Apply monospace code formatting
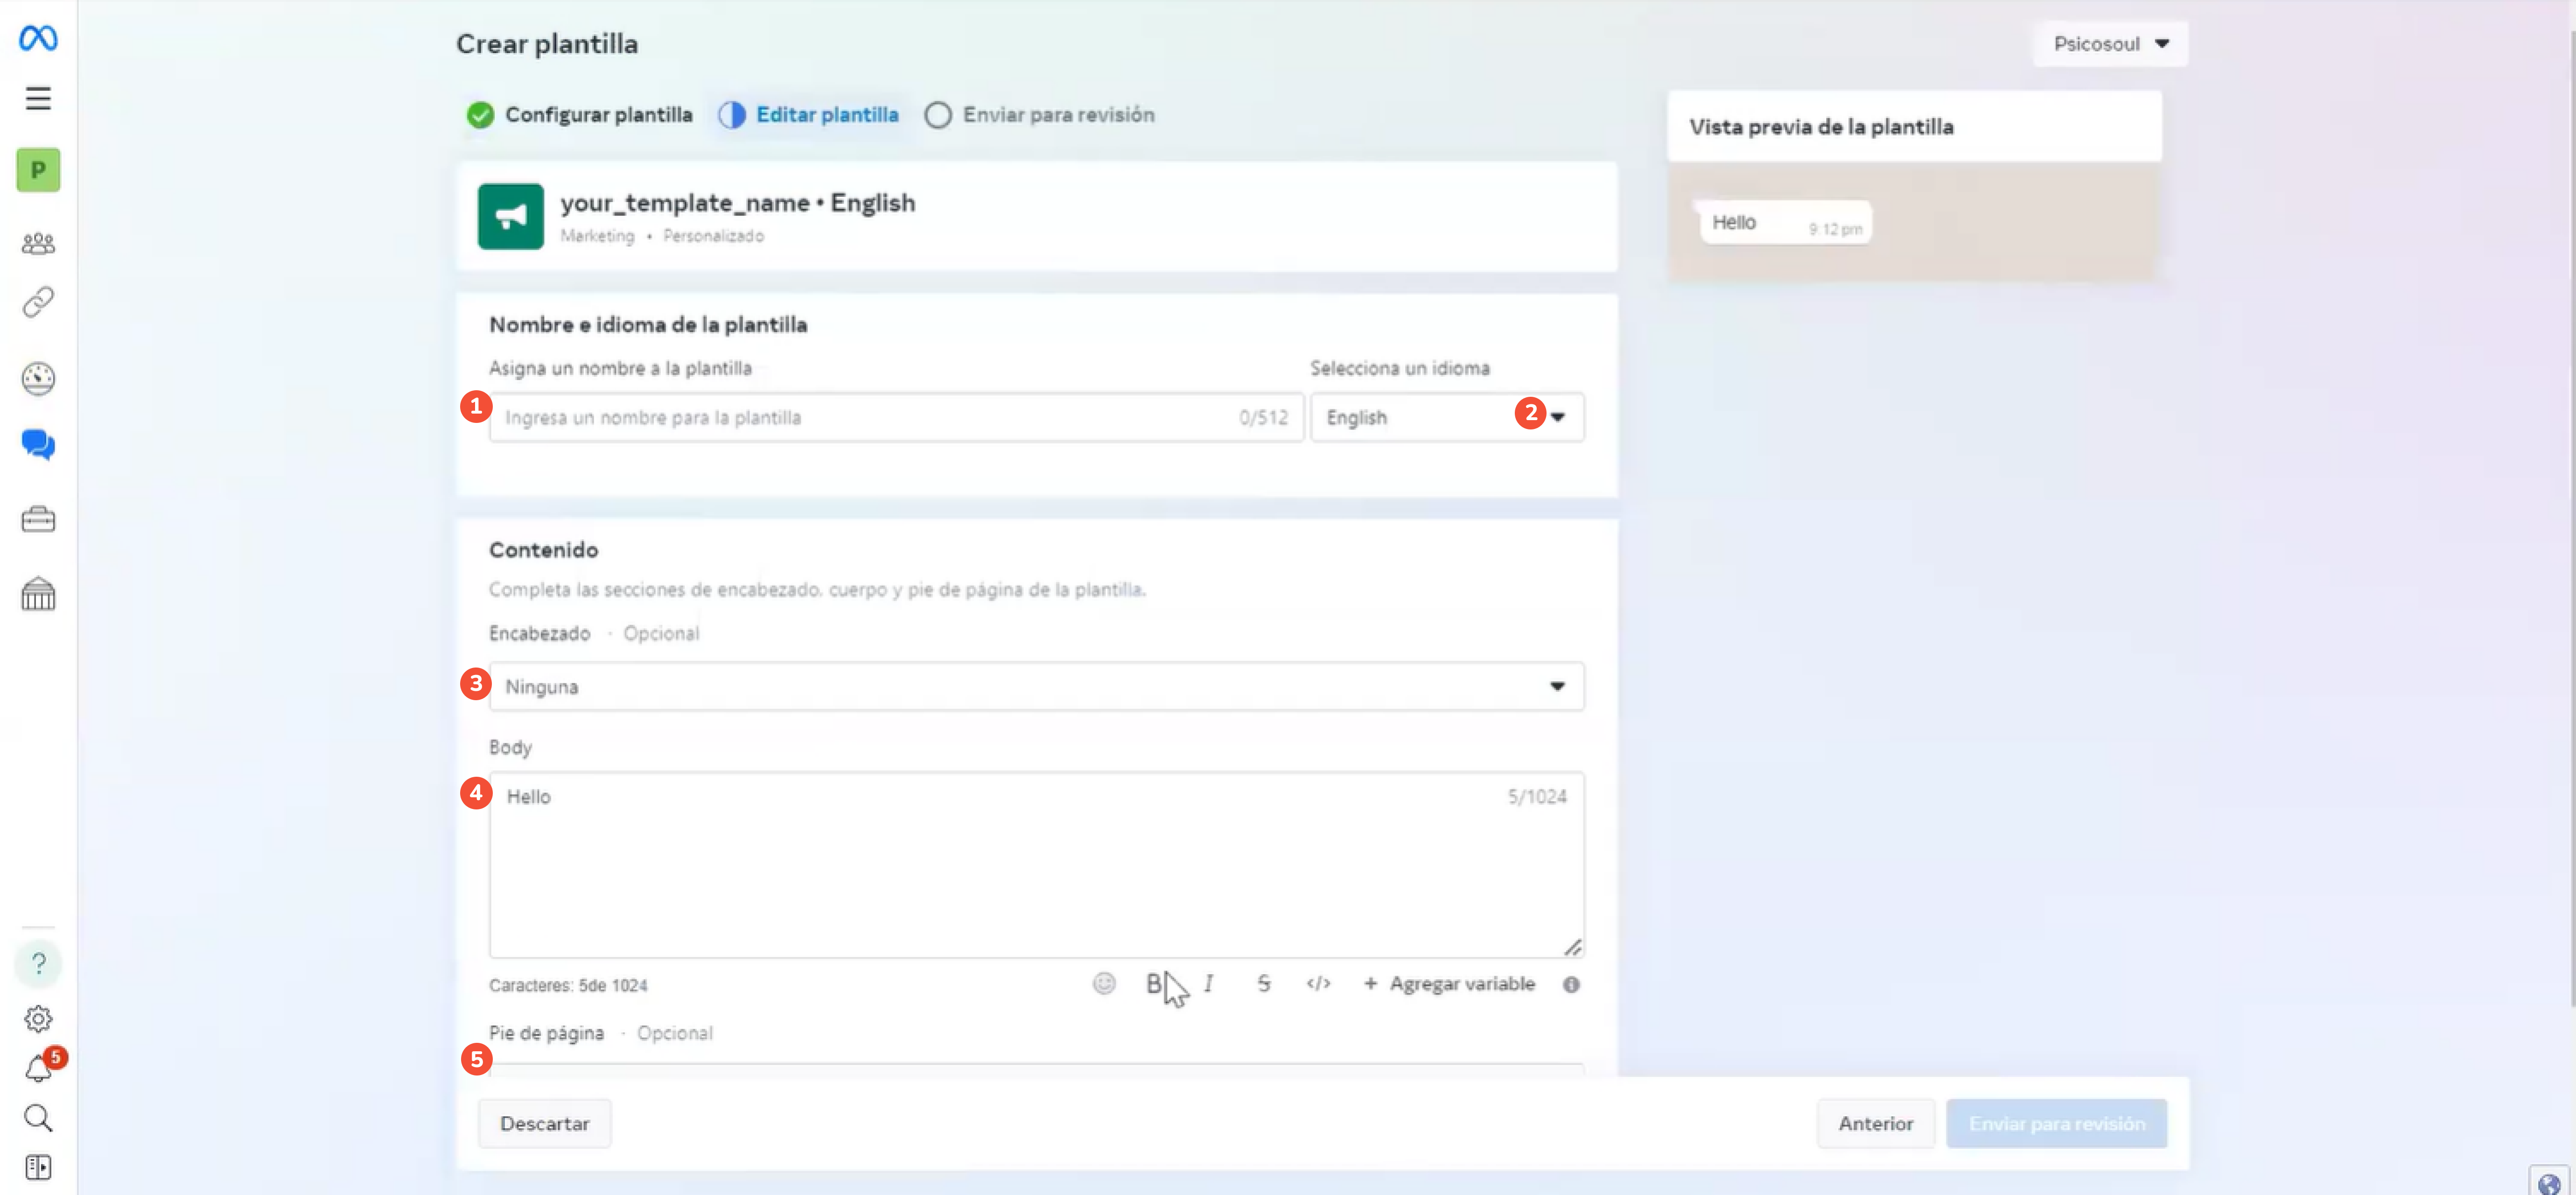2576x1195 pixels. click(1318, 984)
